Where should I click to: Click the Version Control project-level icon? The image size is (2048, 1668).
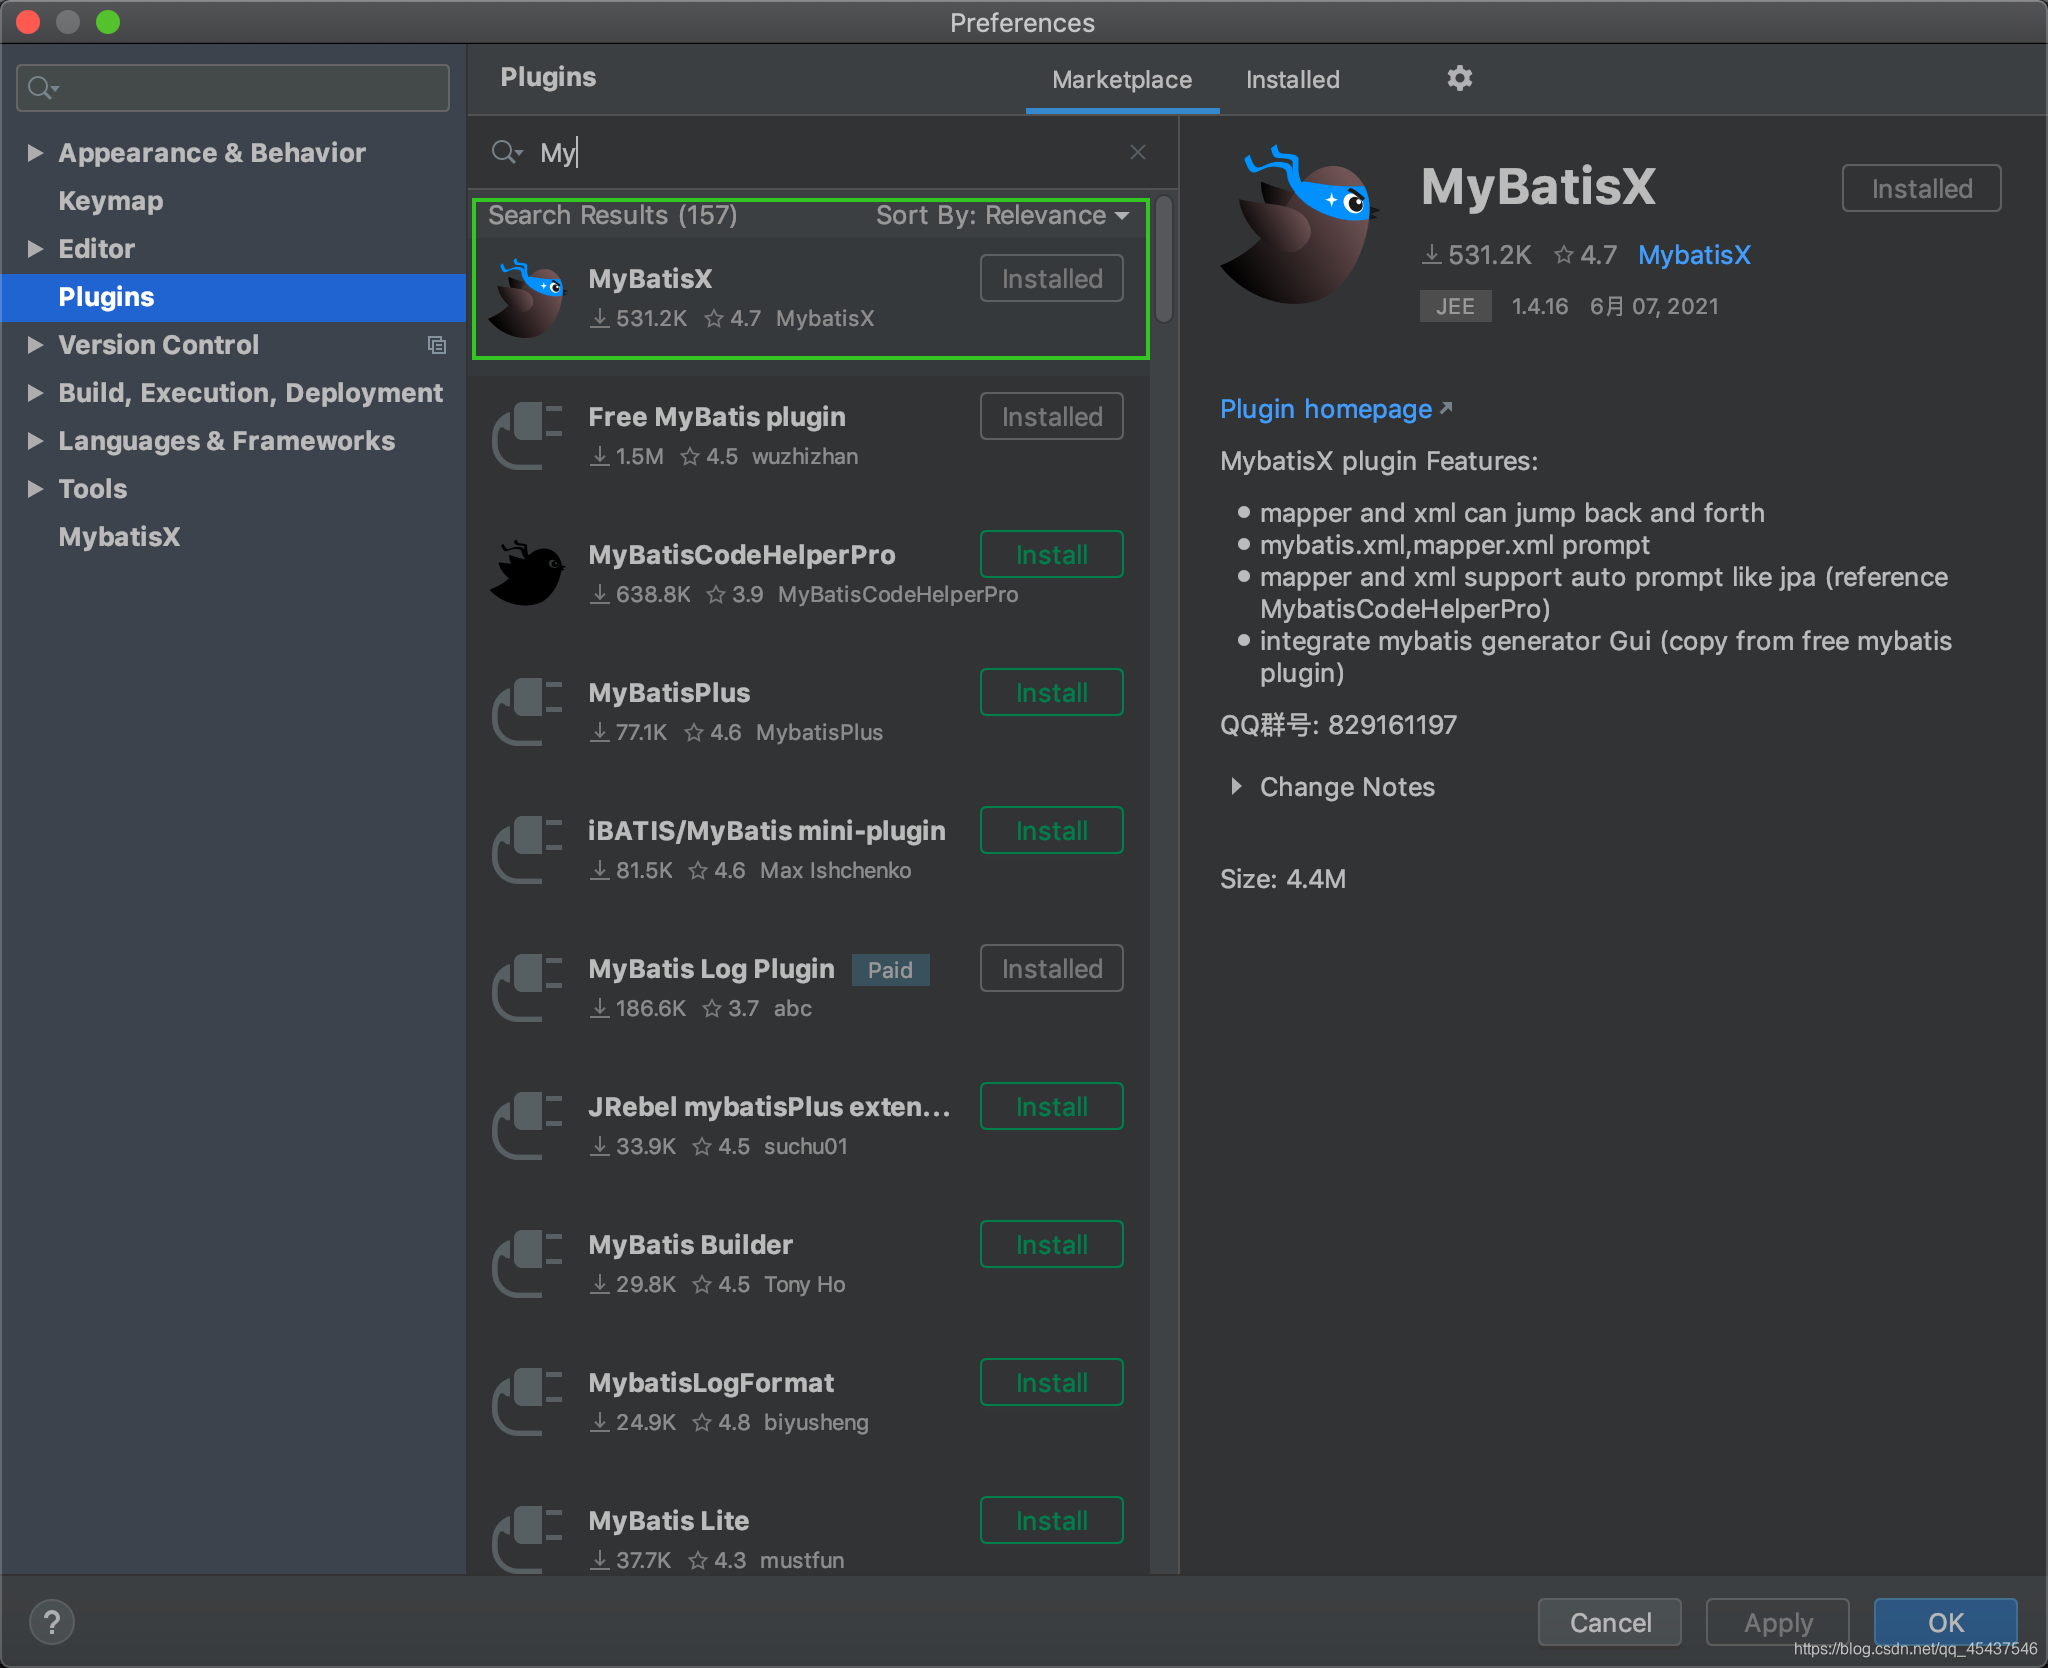tap(437, 345)
